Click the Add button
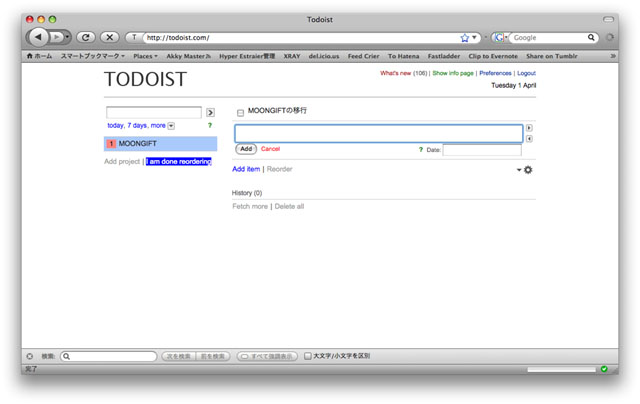This screenshot has width=640, height=404. [x=246, y=149]
